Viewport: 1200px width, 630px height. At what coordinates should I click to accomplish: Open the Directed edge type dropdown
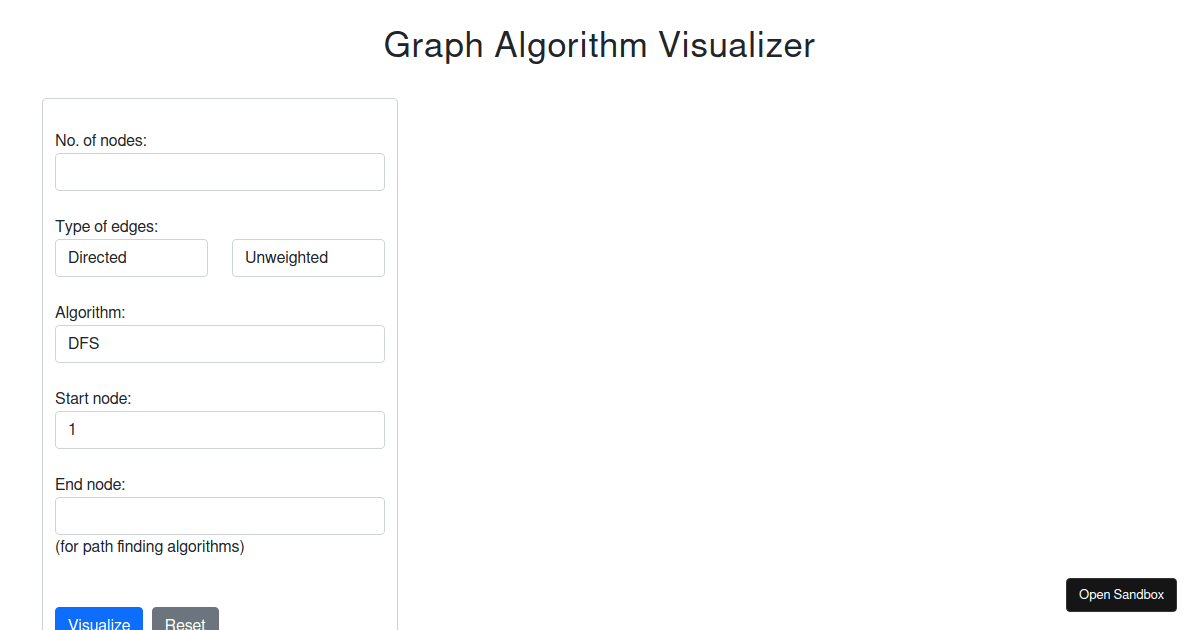[131, 258]
